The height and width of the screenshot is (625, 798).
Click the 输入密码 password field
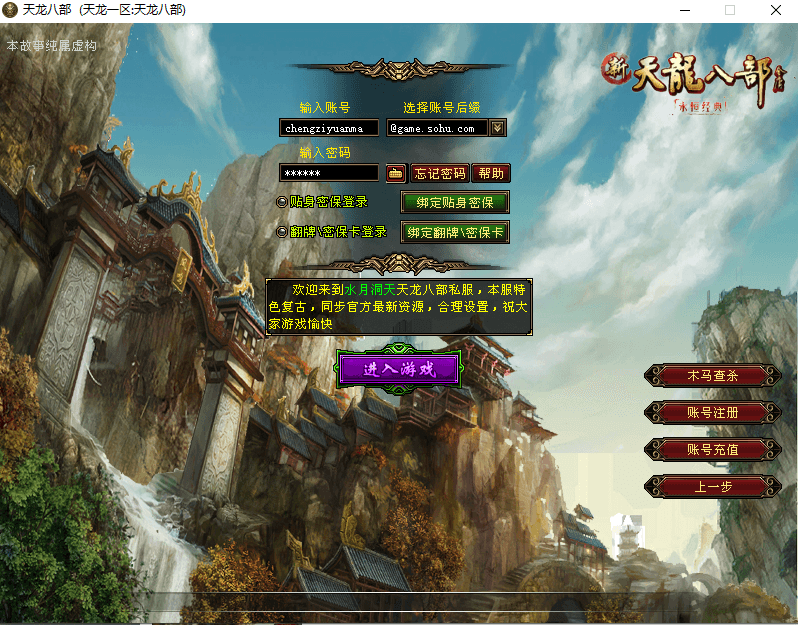click(x=329, y=173)
